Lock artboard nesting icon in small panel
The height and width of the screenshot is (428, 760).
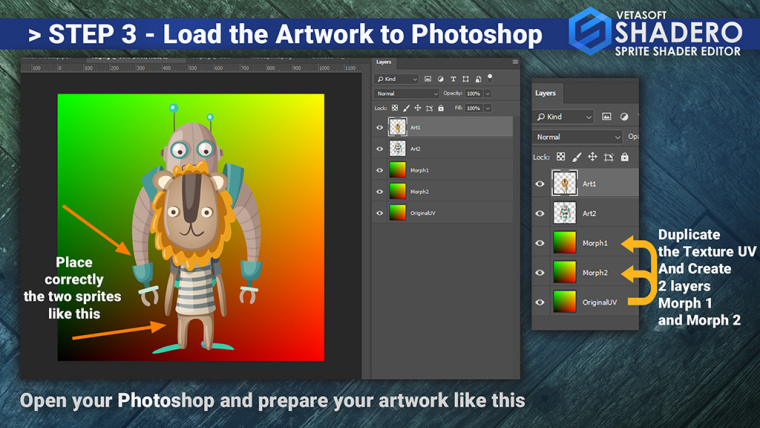click(429, 108)
